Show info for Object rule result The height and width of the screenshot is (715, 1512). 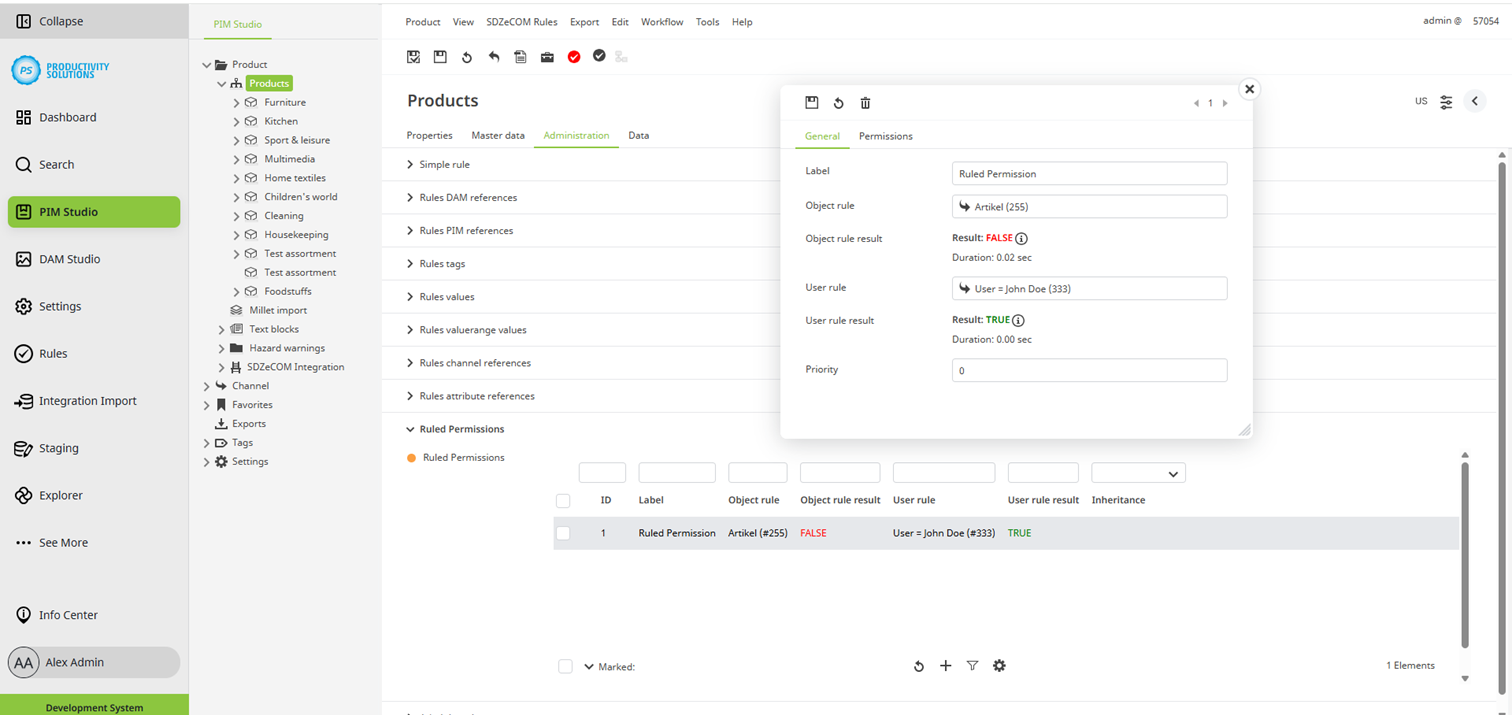(x=1021, y=239)
